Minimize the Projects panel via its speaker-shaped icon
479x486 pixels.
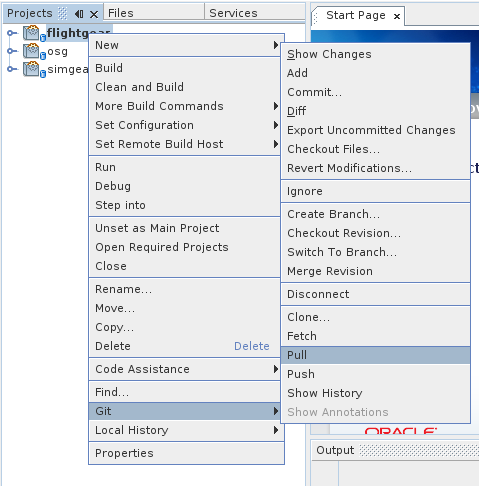tap(79, 14)
